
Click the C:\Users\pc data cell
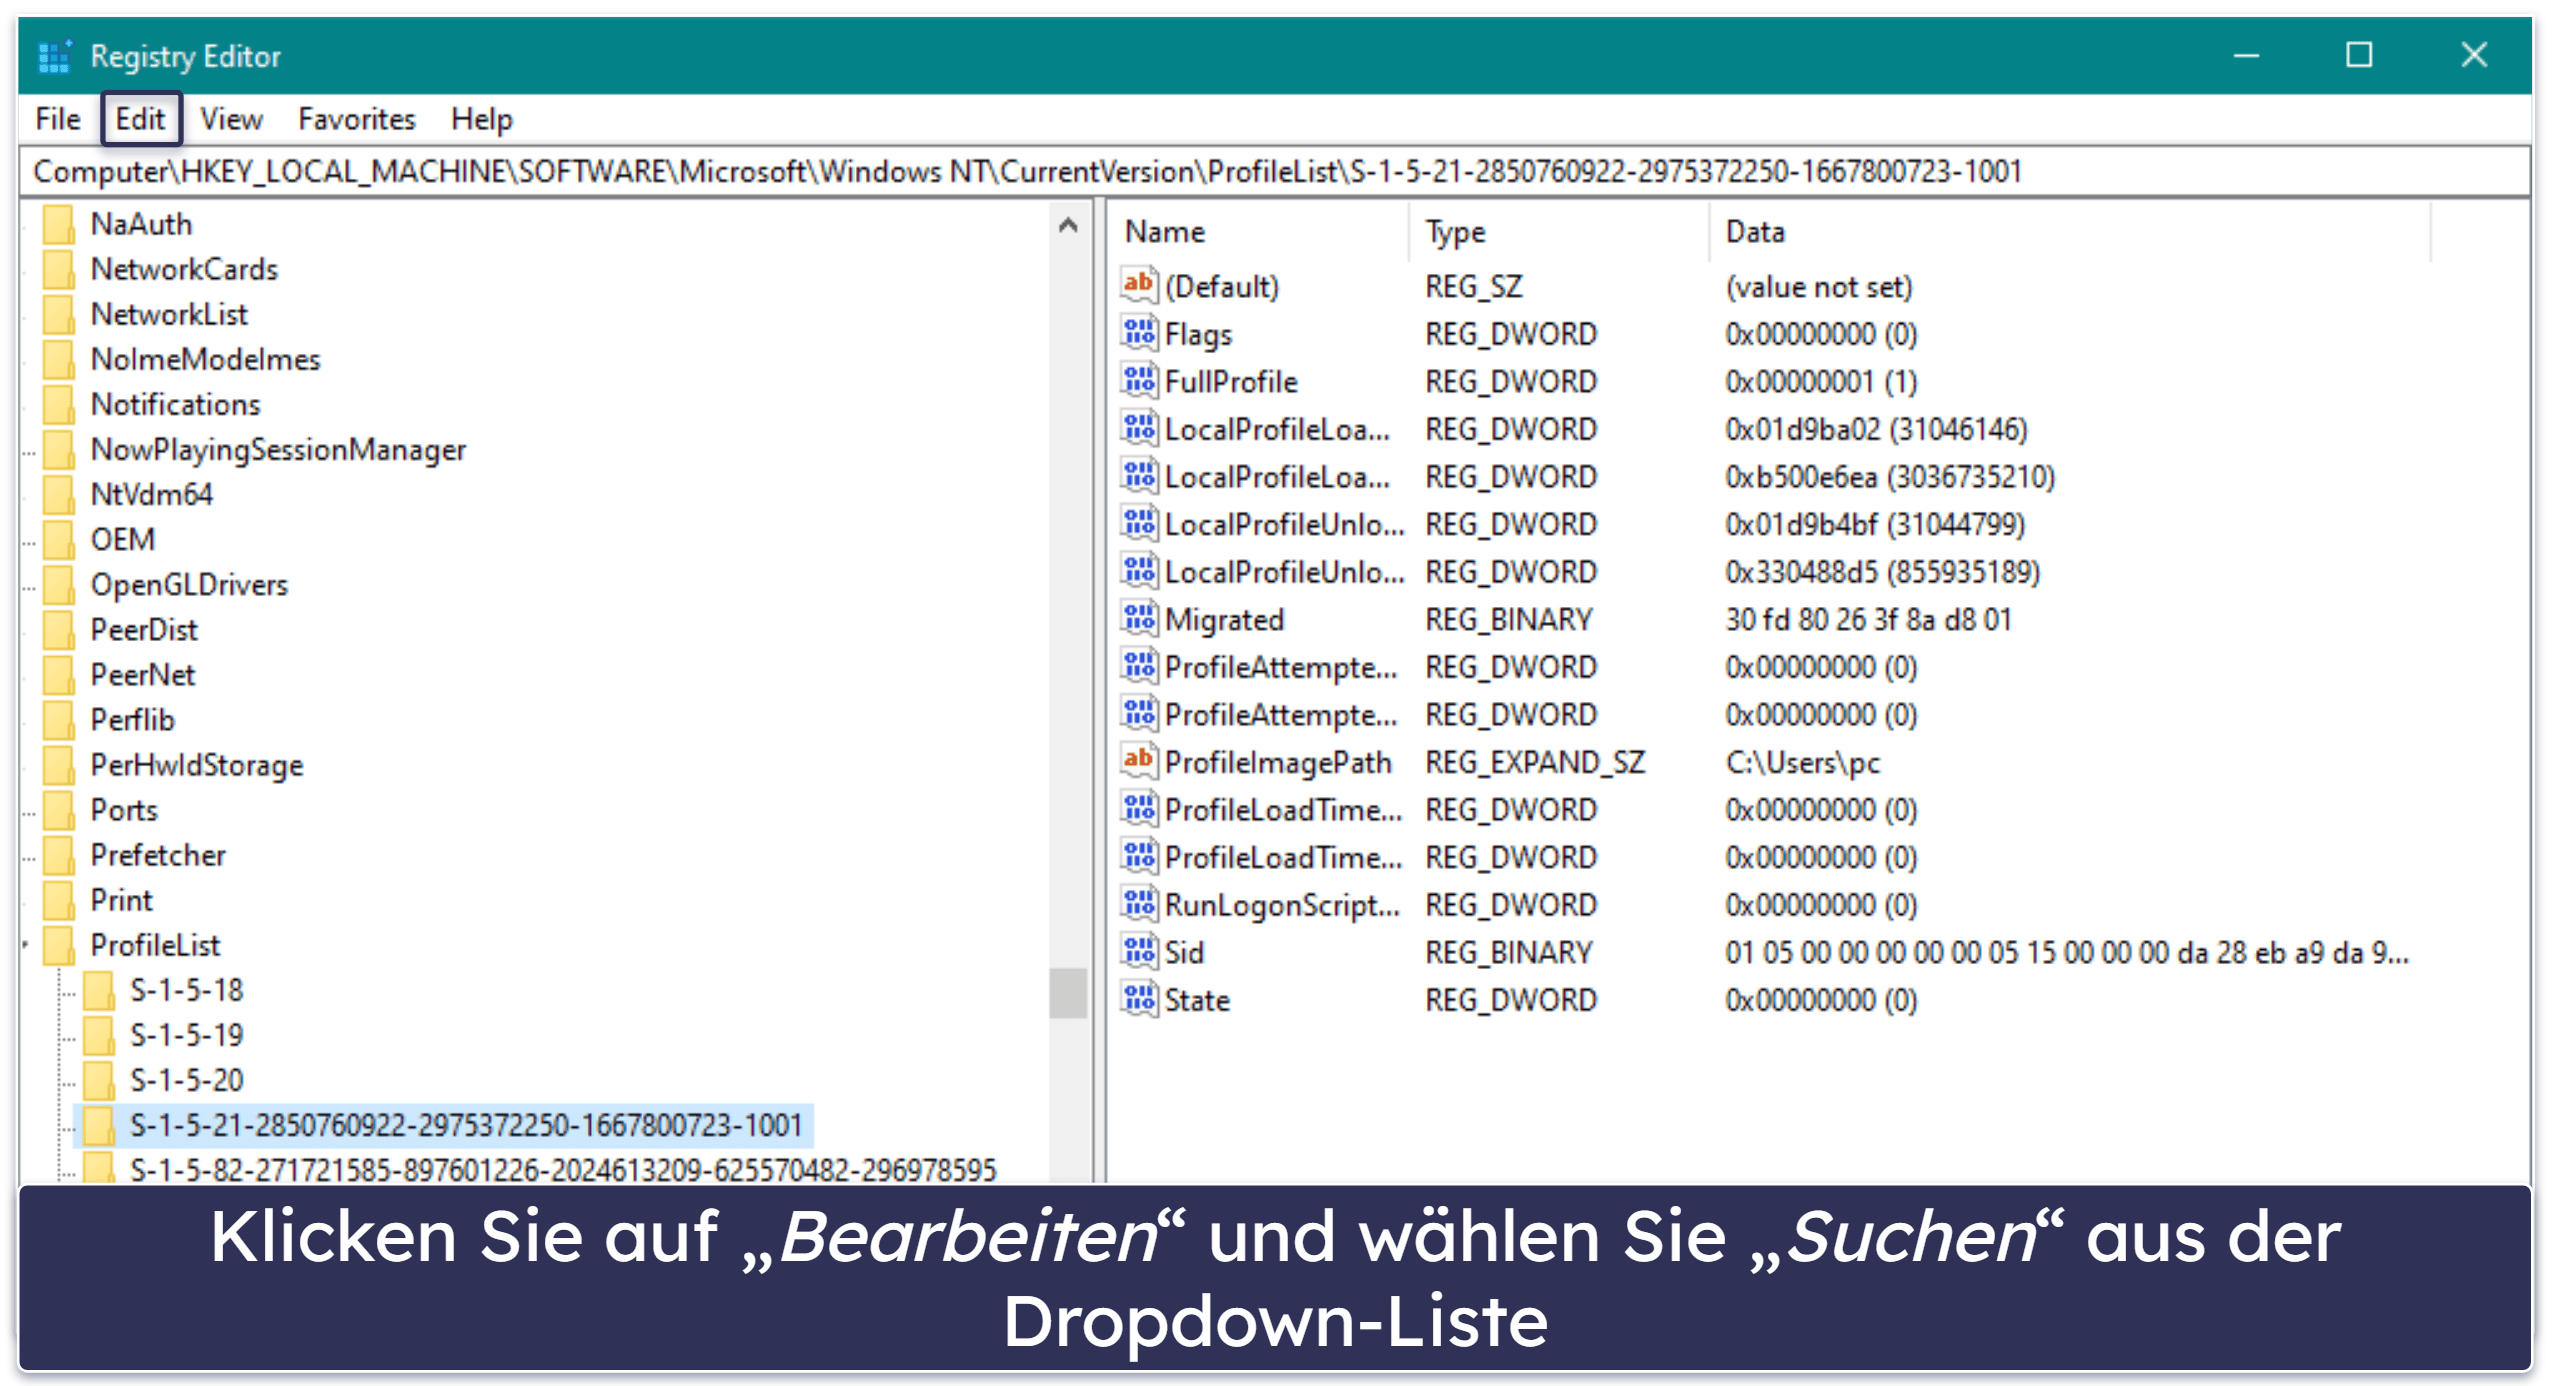(1802, 762)
